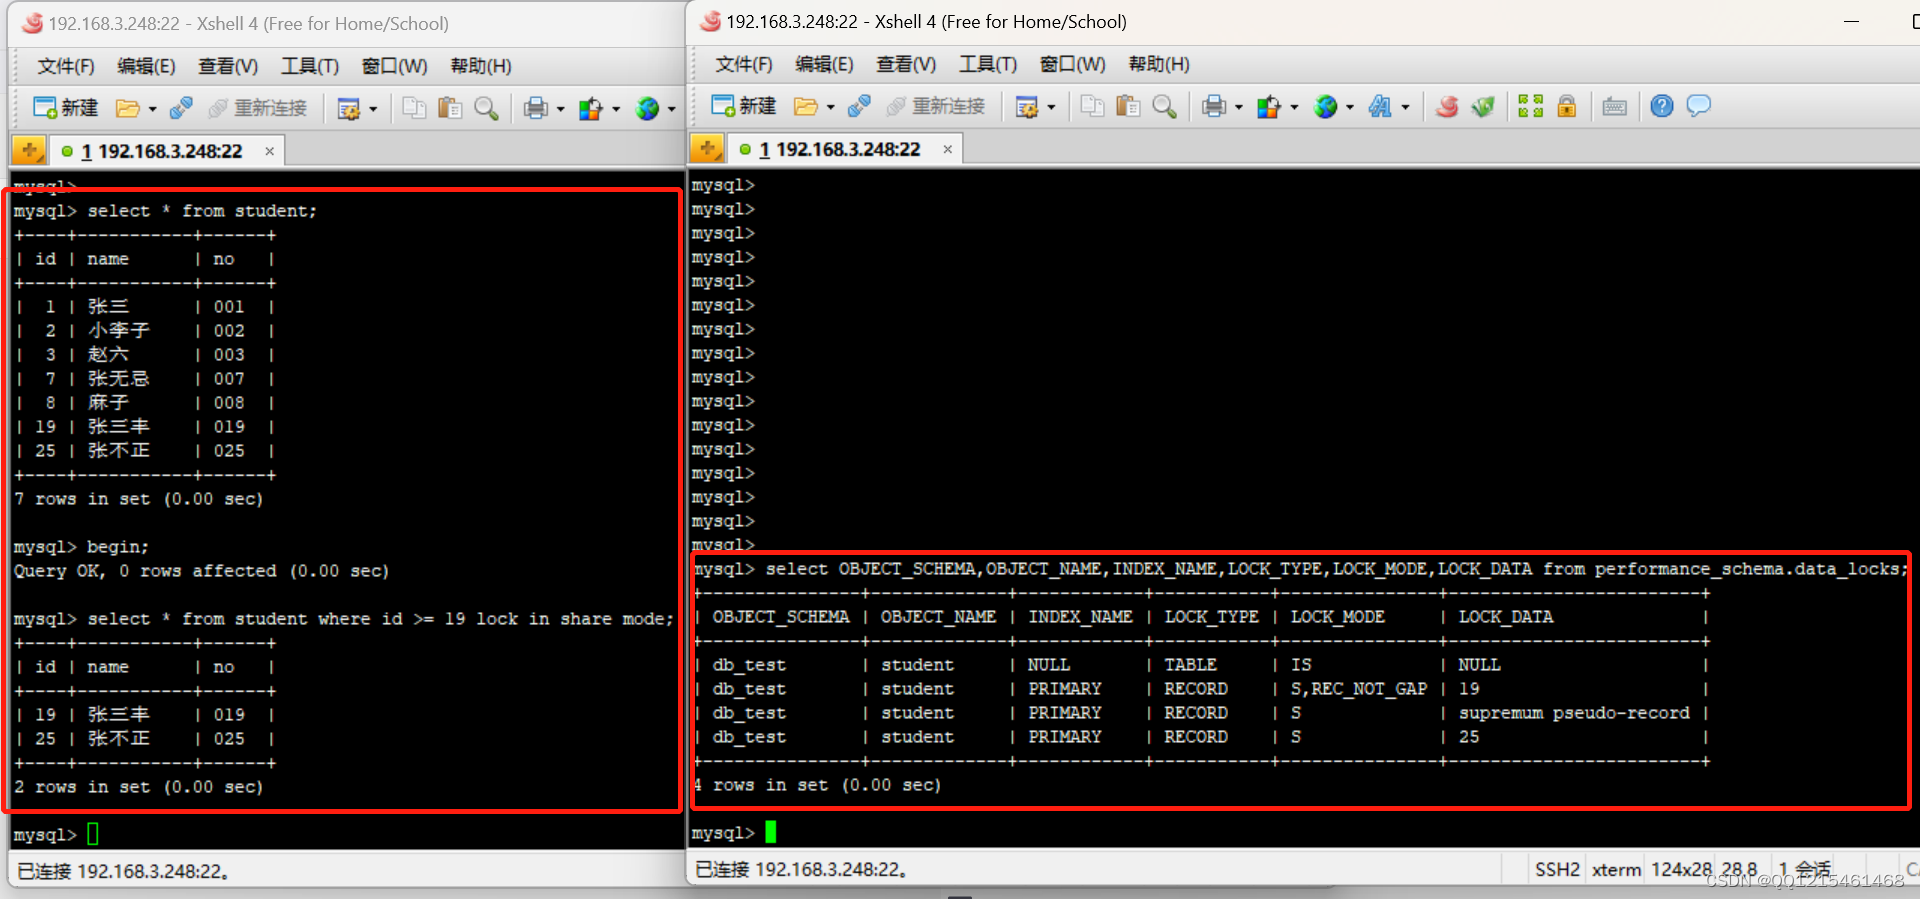
Task: Open session Properties icon in right Xshell window
Action: click(1026, 106)
